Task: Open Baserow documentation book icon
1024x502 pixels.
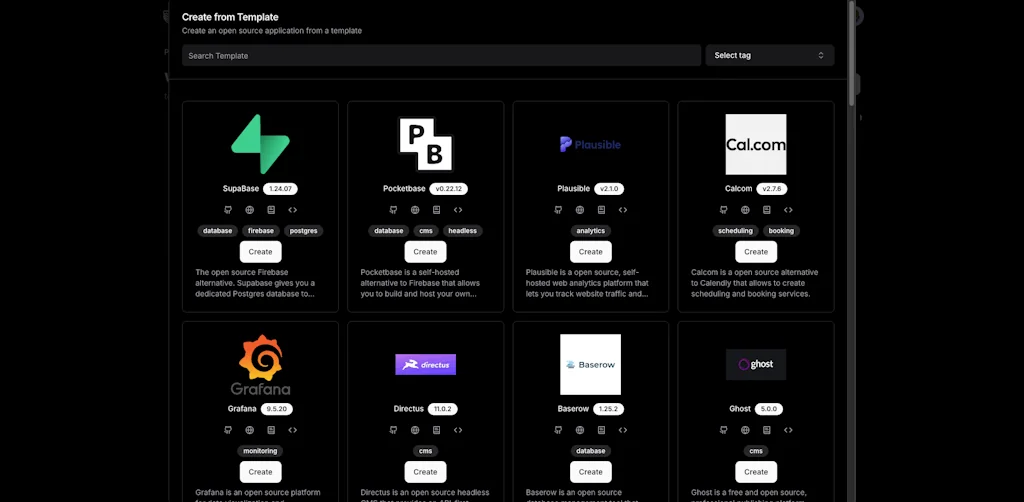Action: coord(601,430)
